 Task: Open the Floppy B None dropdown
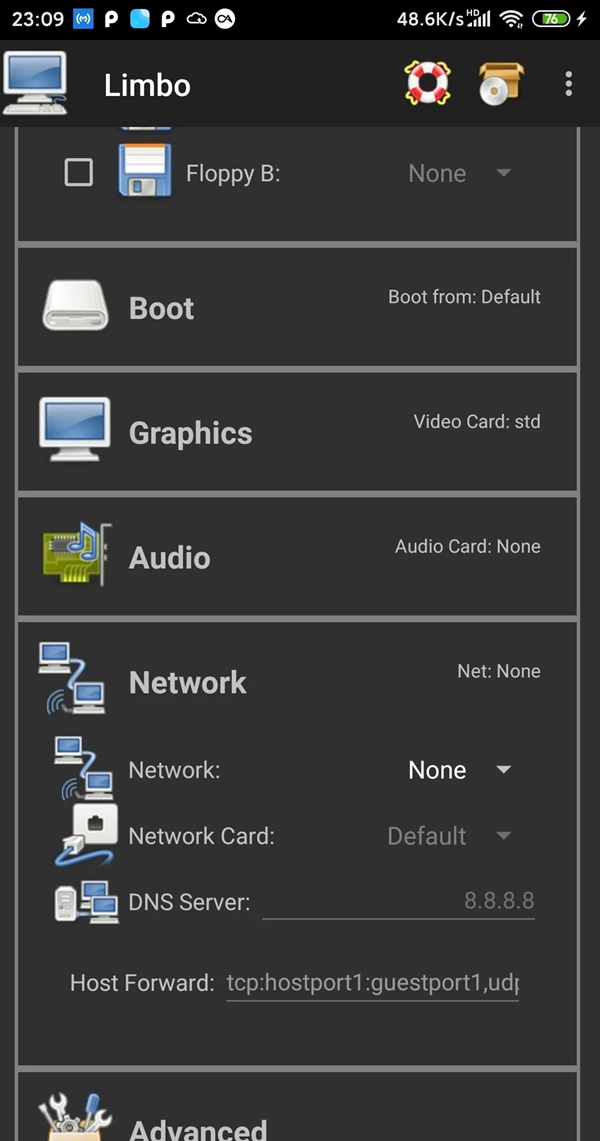460,173
